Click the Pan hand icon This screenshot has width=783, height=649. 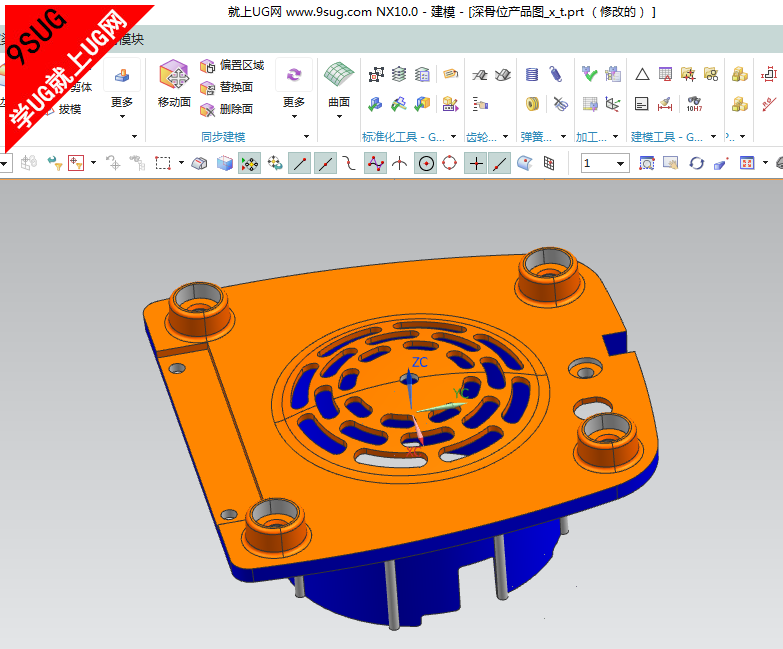tap(671, 163)
